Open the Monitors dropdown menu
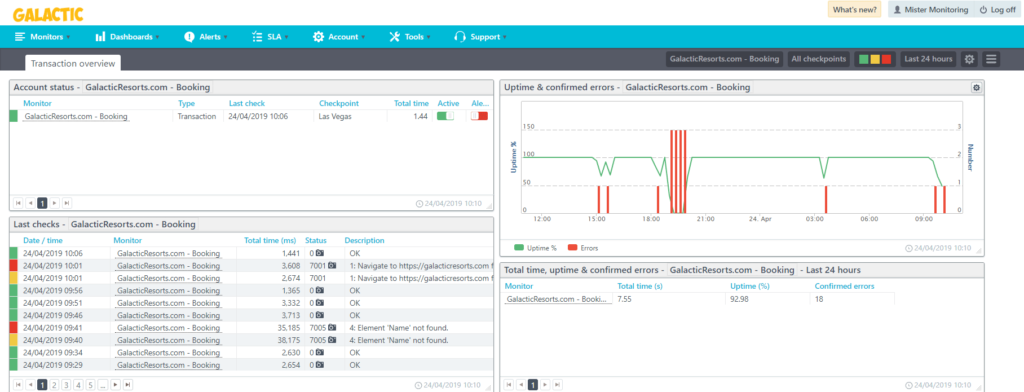Image resolution: width=1024 pixels, height=392 pixels. tap(42, 37)
